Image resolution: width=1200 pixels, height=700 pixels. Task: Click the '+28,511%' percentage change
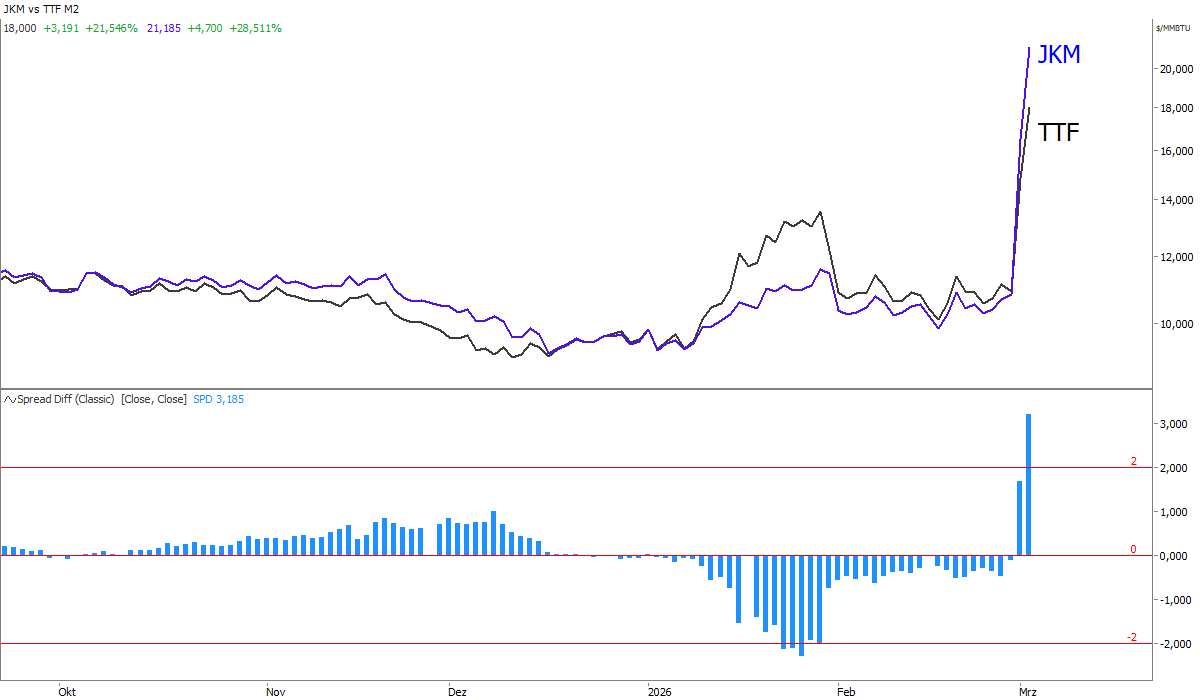(x=255, y=28)
